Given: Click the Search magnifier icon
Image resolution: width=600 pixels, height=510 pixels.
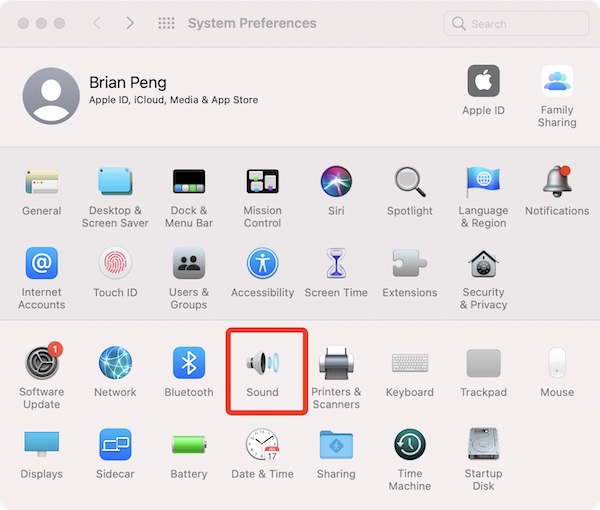Looking at the screenshot, I should (458, 24).
